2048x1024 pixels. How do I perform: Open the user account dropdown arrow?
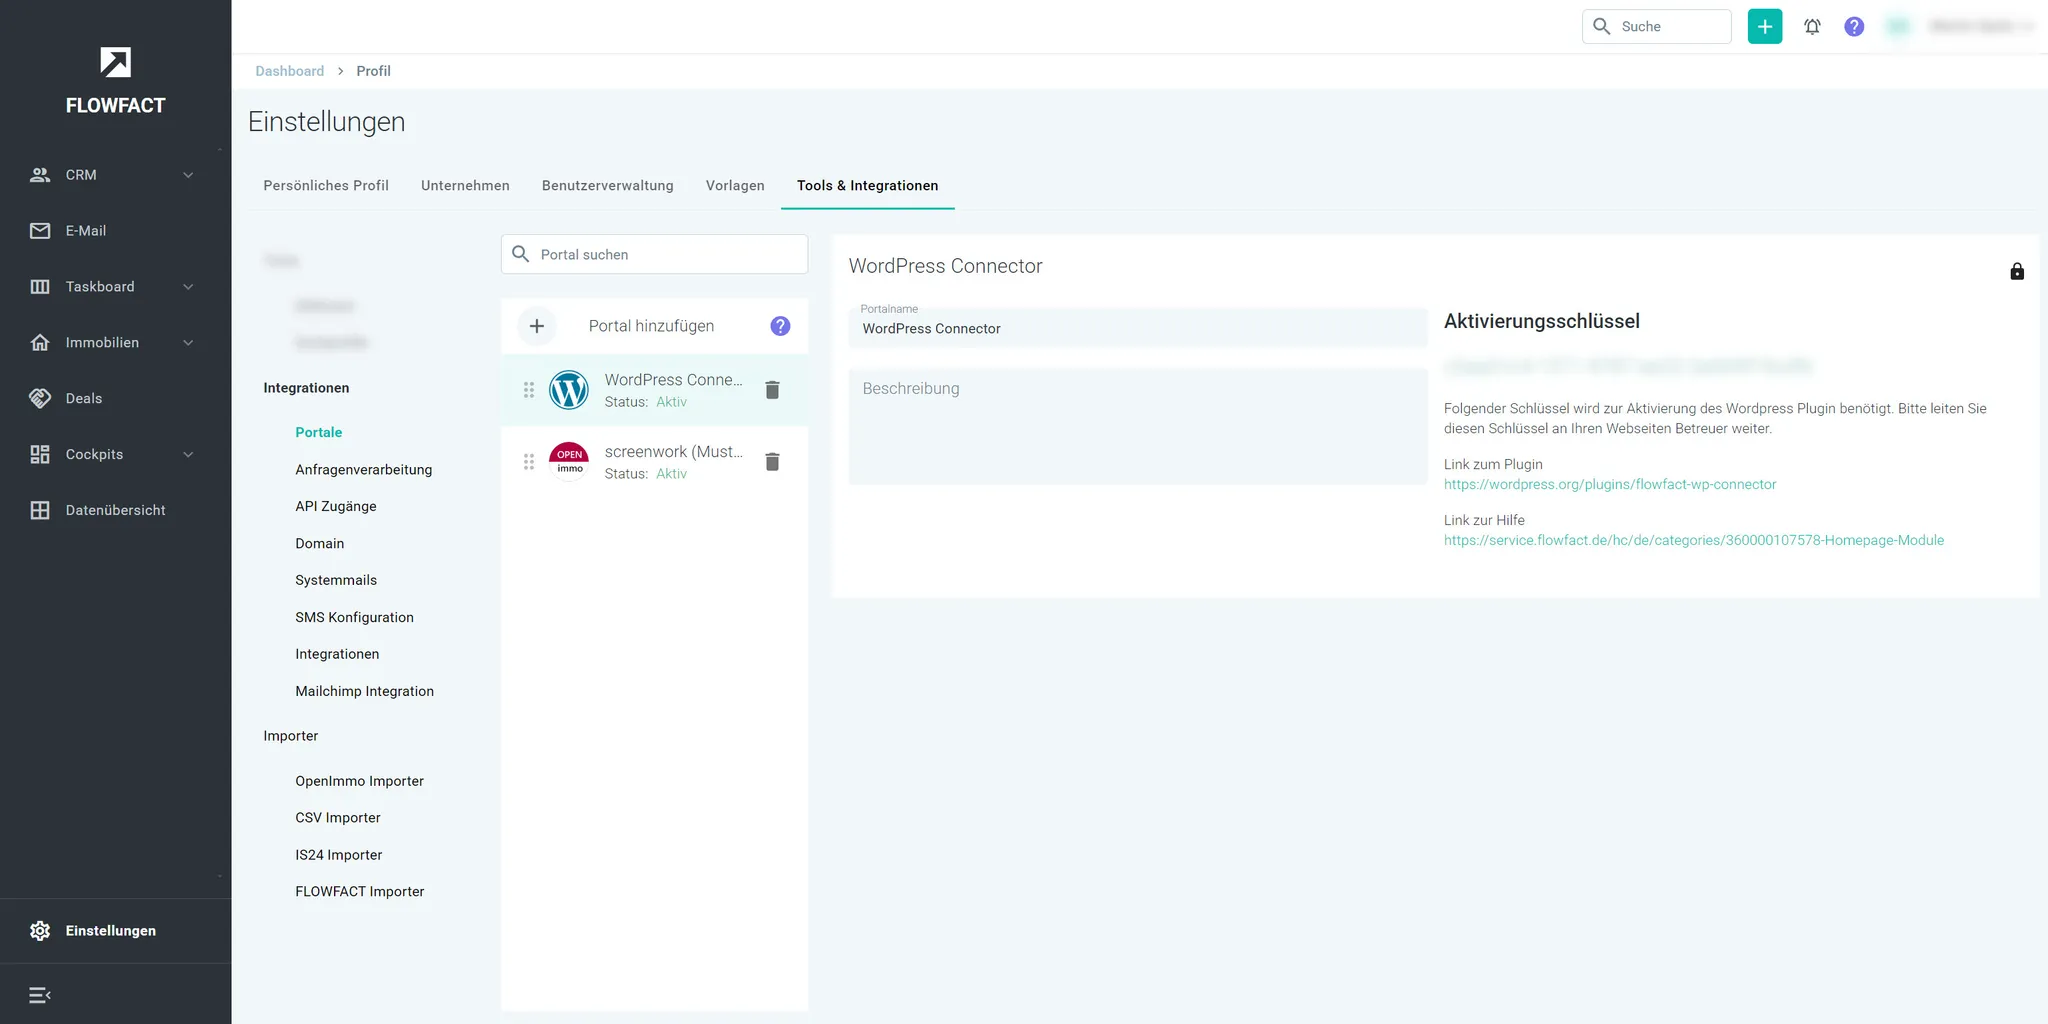point(2028,27)
